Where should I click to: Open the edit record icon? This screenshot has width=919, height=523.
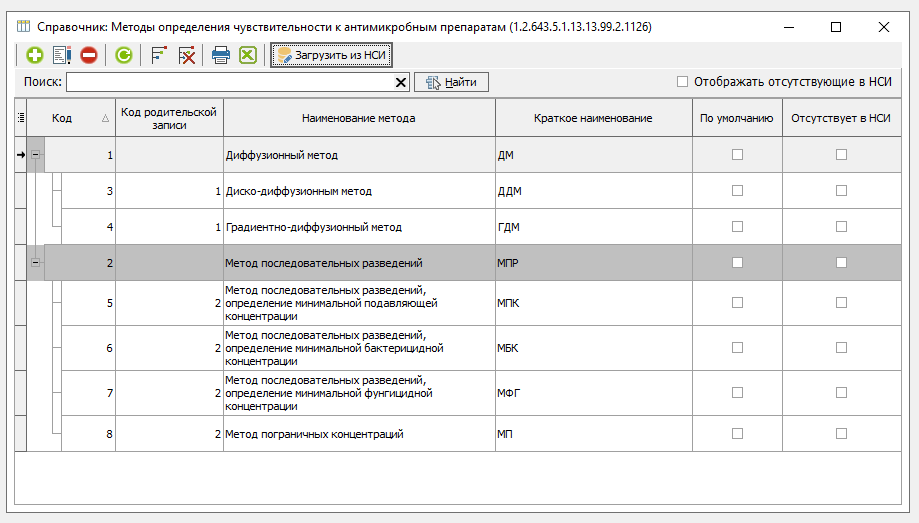62,55
